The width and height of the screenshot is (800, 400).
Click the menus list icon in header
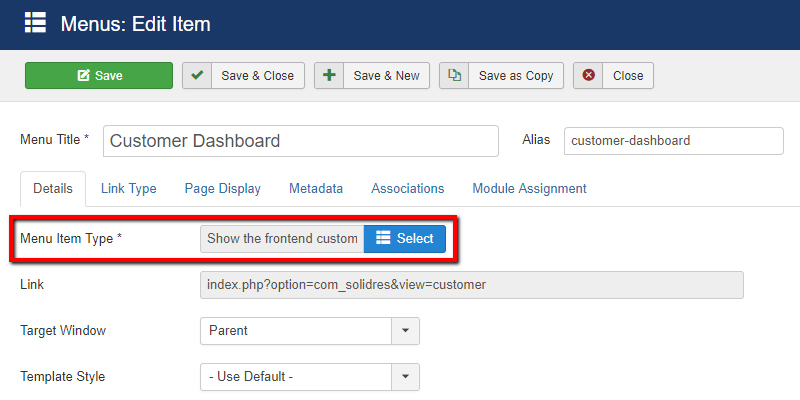click(36, 23)
